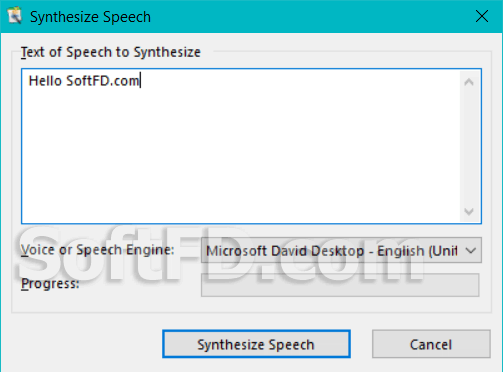Click 'Text of Speech to Synthesize' label
503x372 pixels.
[111, 52]
